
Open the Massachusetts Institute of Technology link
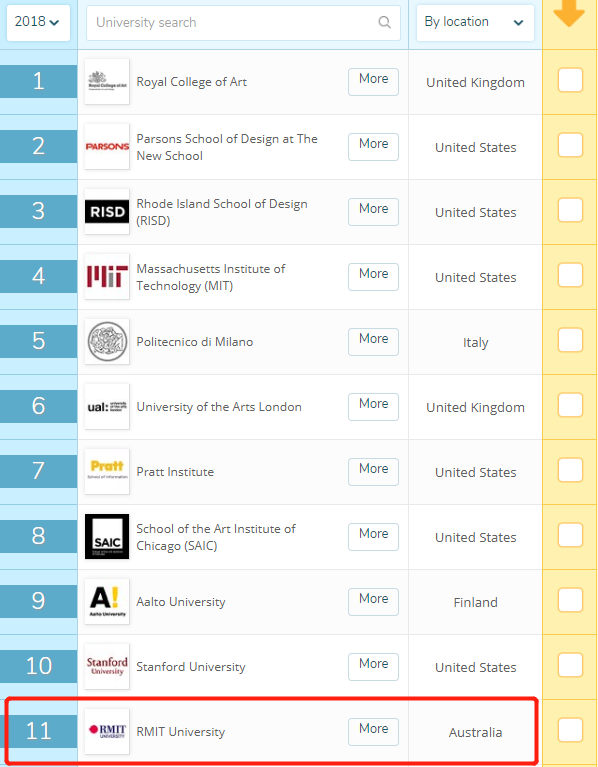211,277
